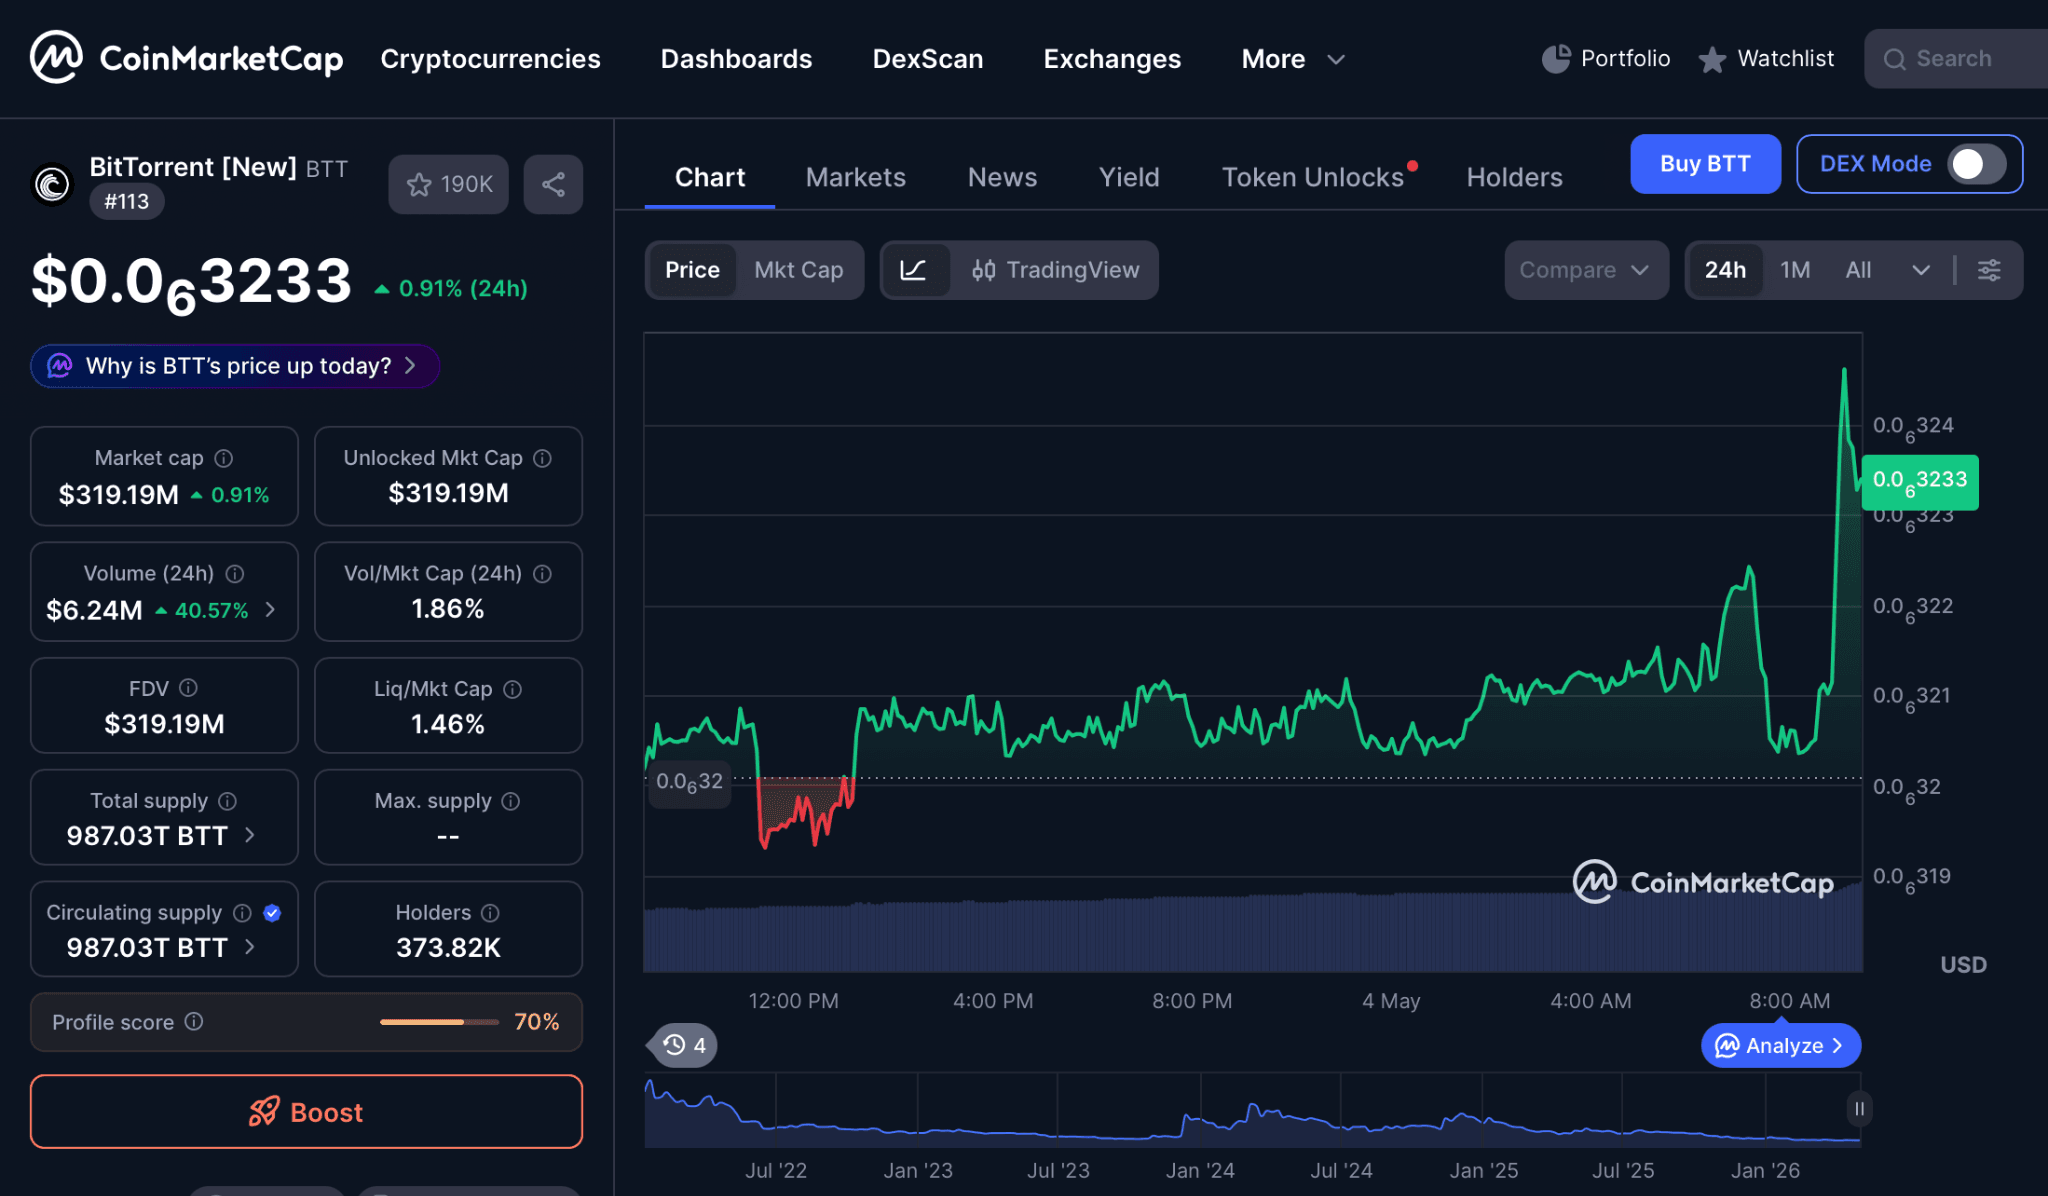
Task: Open the DexScan menu
Action: coord(927,59)
